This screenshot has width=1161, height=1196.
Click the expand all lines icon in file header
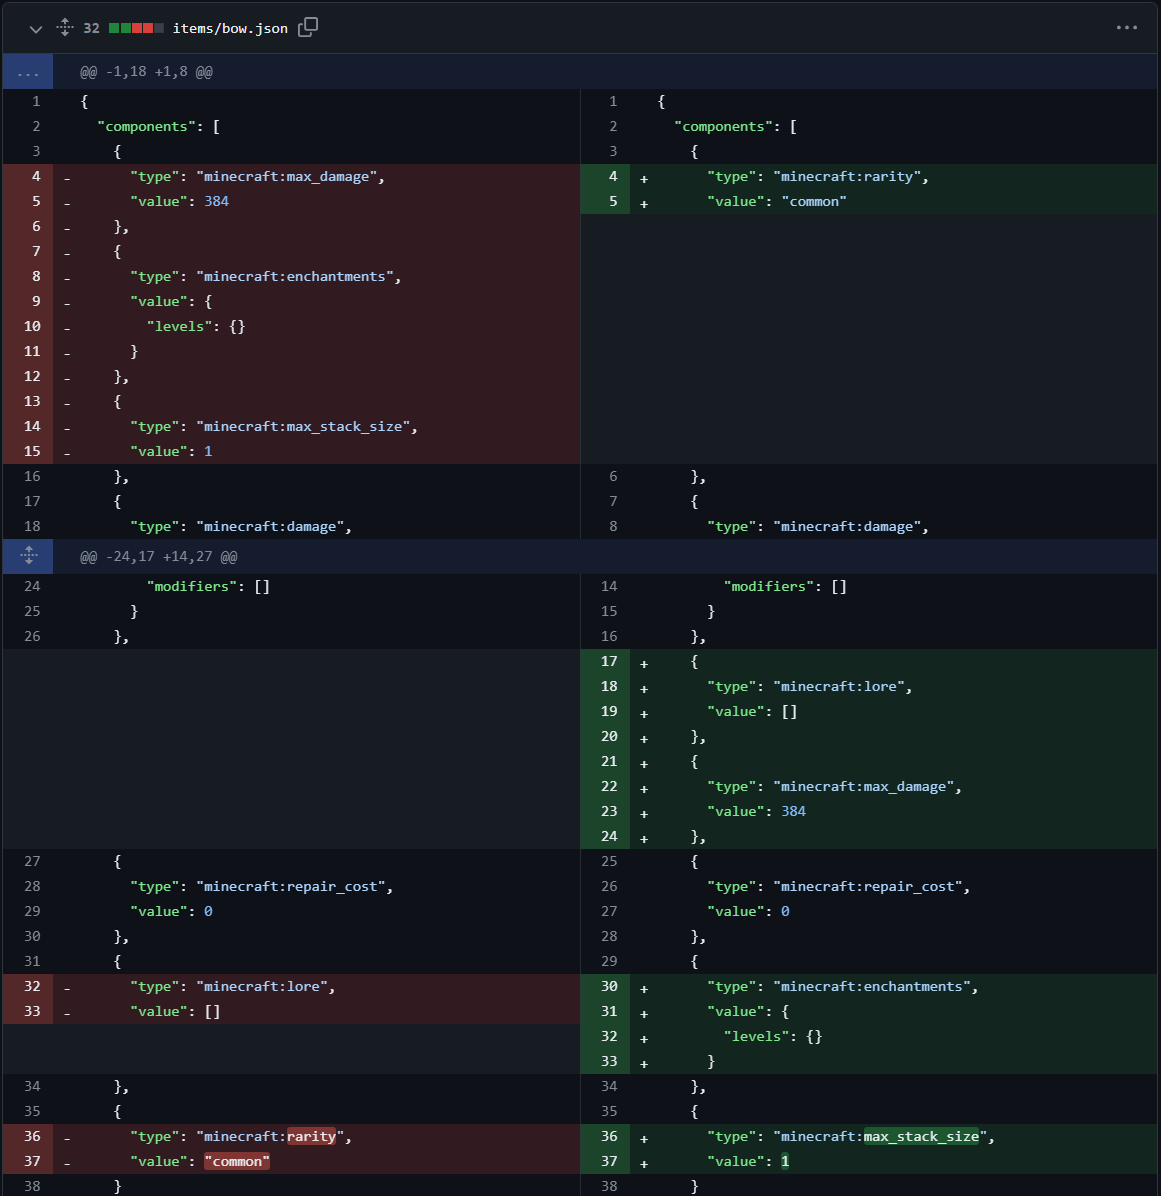[65, 28]
